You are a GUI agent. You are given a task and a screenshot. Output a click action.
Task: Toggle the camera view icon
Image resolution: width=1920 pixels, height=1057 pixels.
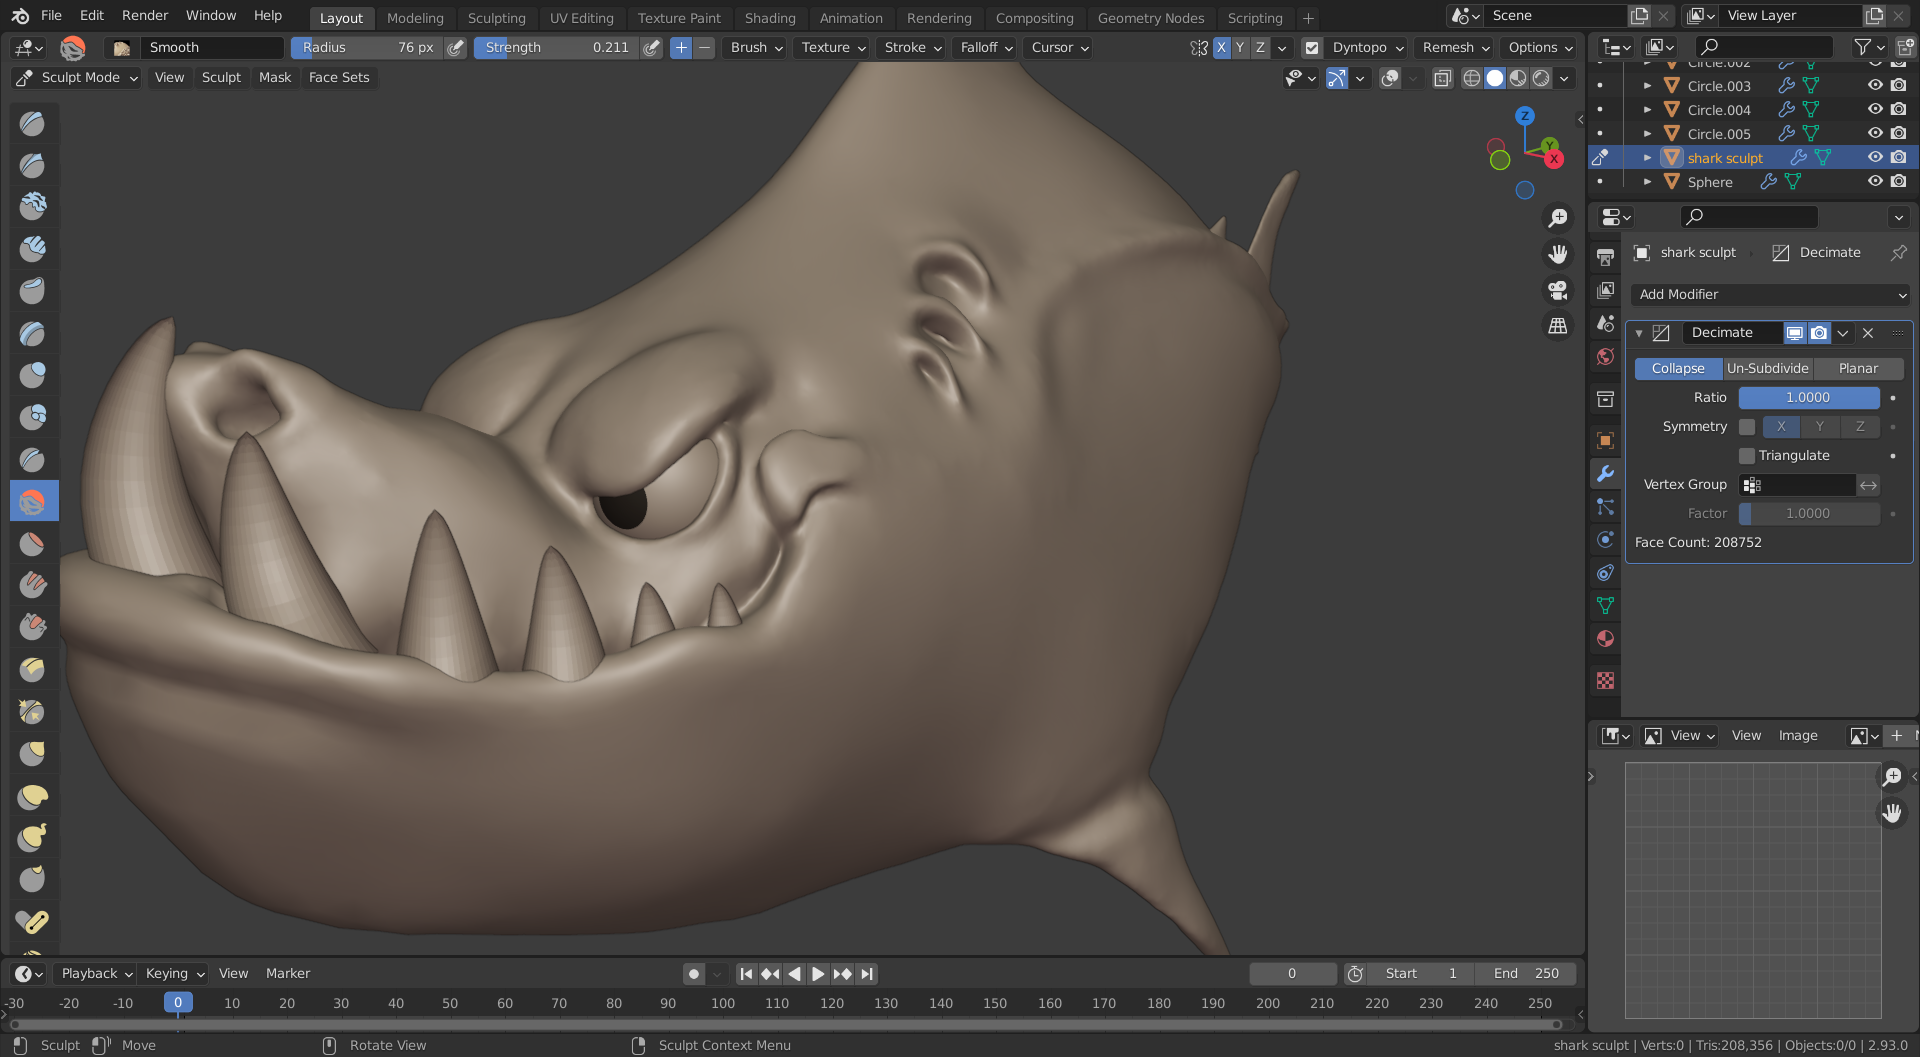[1557, 290]
